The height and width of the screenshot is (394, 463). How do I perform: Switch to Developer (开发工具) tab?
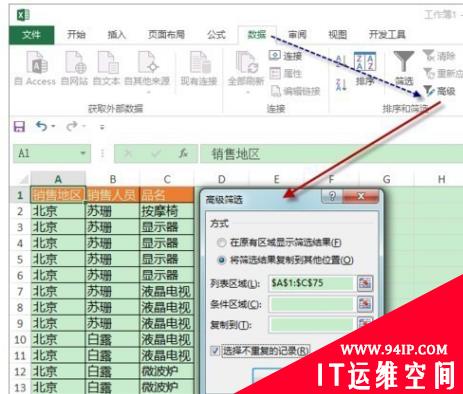click(387, 35)
